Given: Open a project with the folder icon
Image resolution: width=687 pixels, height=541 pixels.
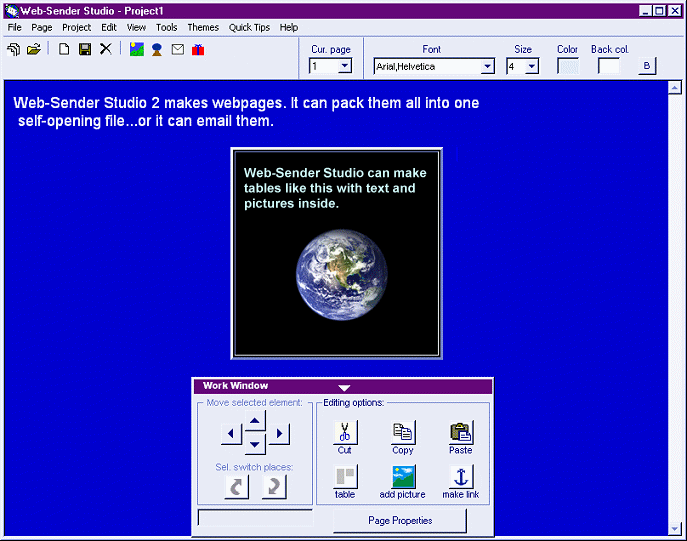Looking at the screenshot, I should pos(34,50).
